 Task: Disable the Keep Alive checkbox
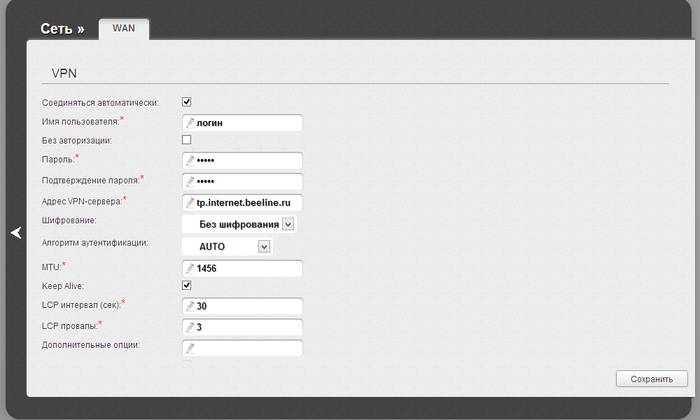tap(186, 285)
